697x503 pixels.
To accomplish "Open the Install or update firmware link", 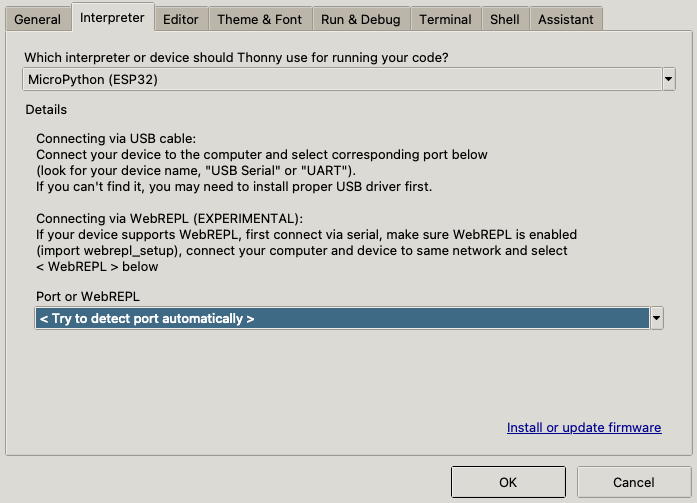I will point(584,427).
